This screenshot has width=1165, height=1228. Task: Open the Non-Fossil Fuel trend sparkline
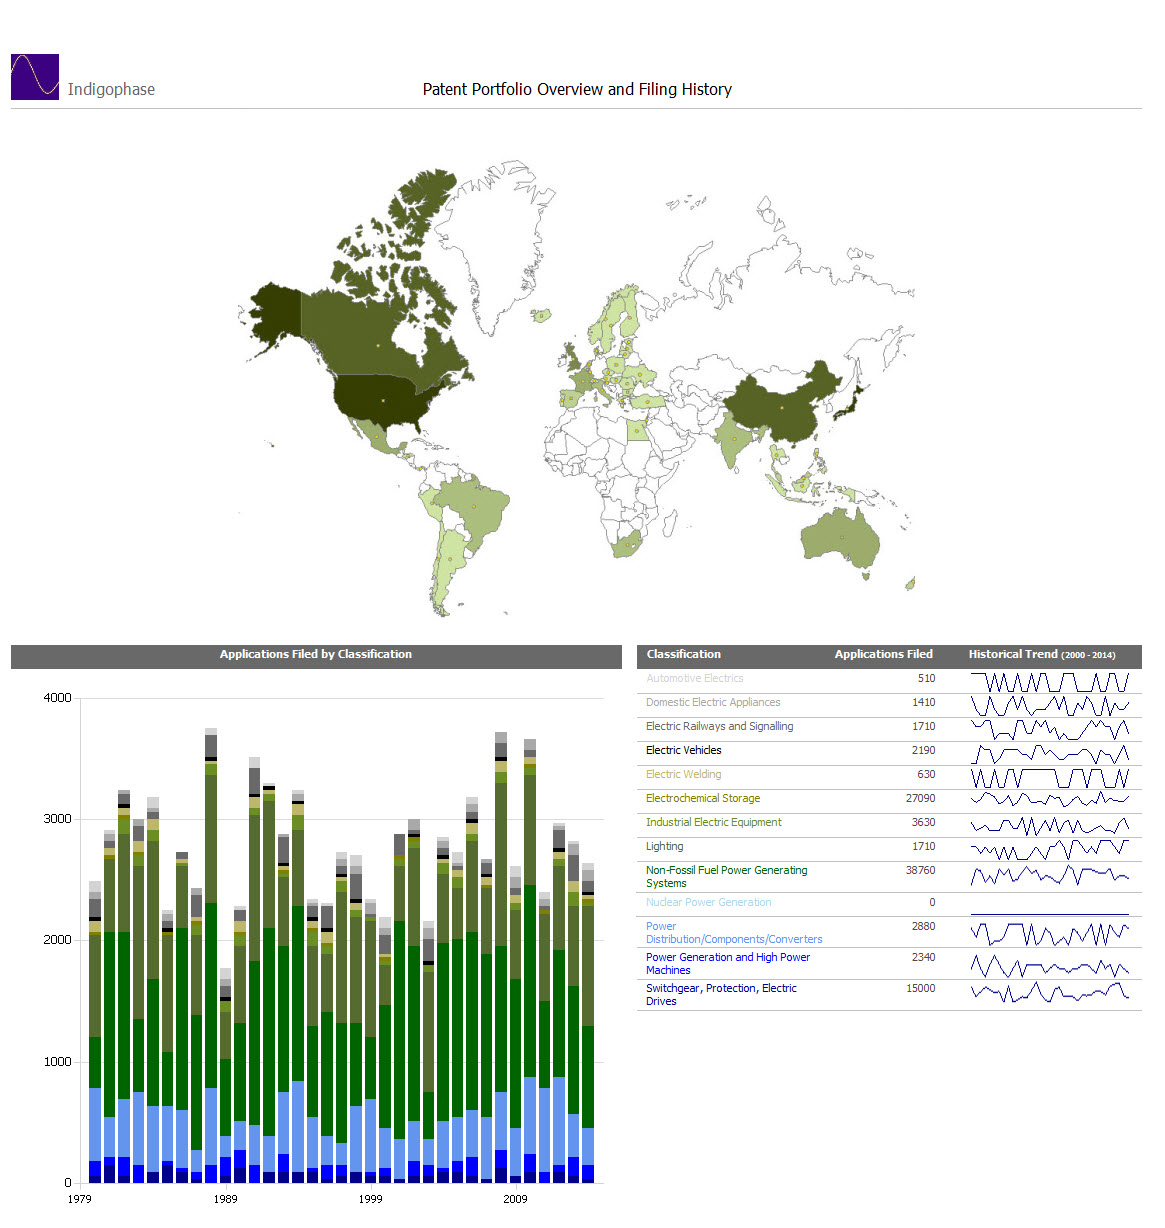(x=1048, y=876)
